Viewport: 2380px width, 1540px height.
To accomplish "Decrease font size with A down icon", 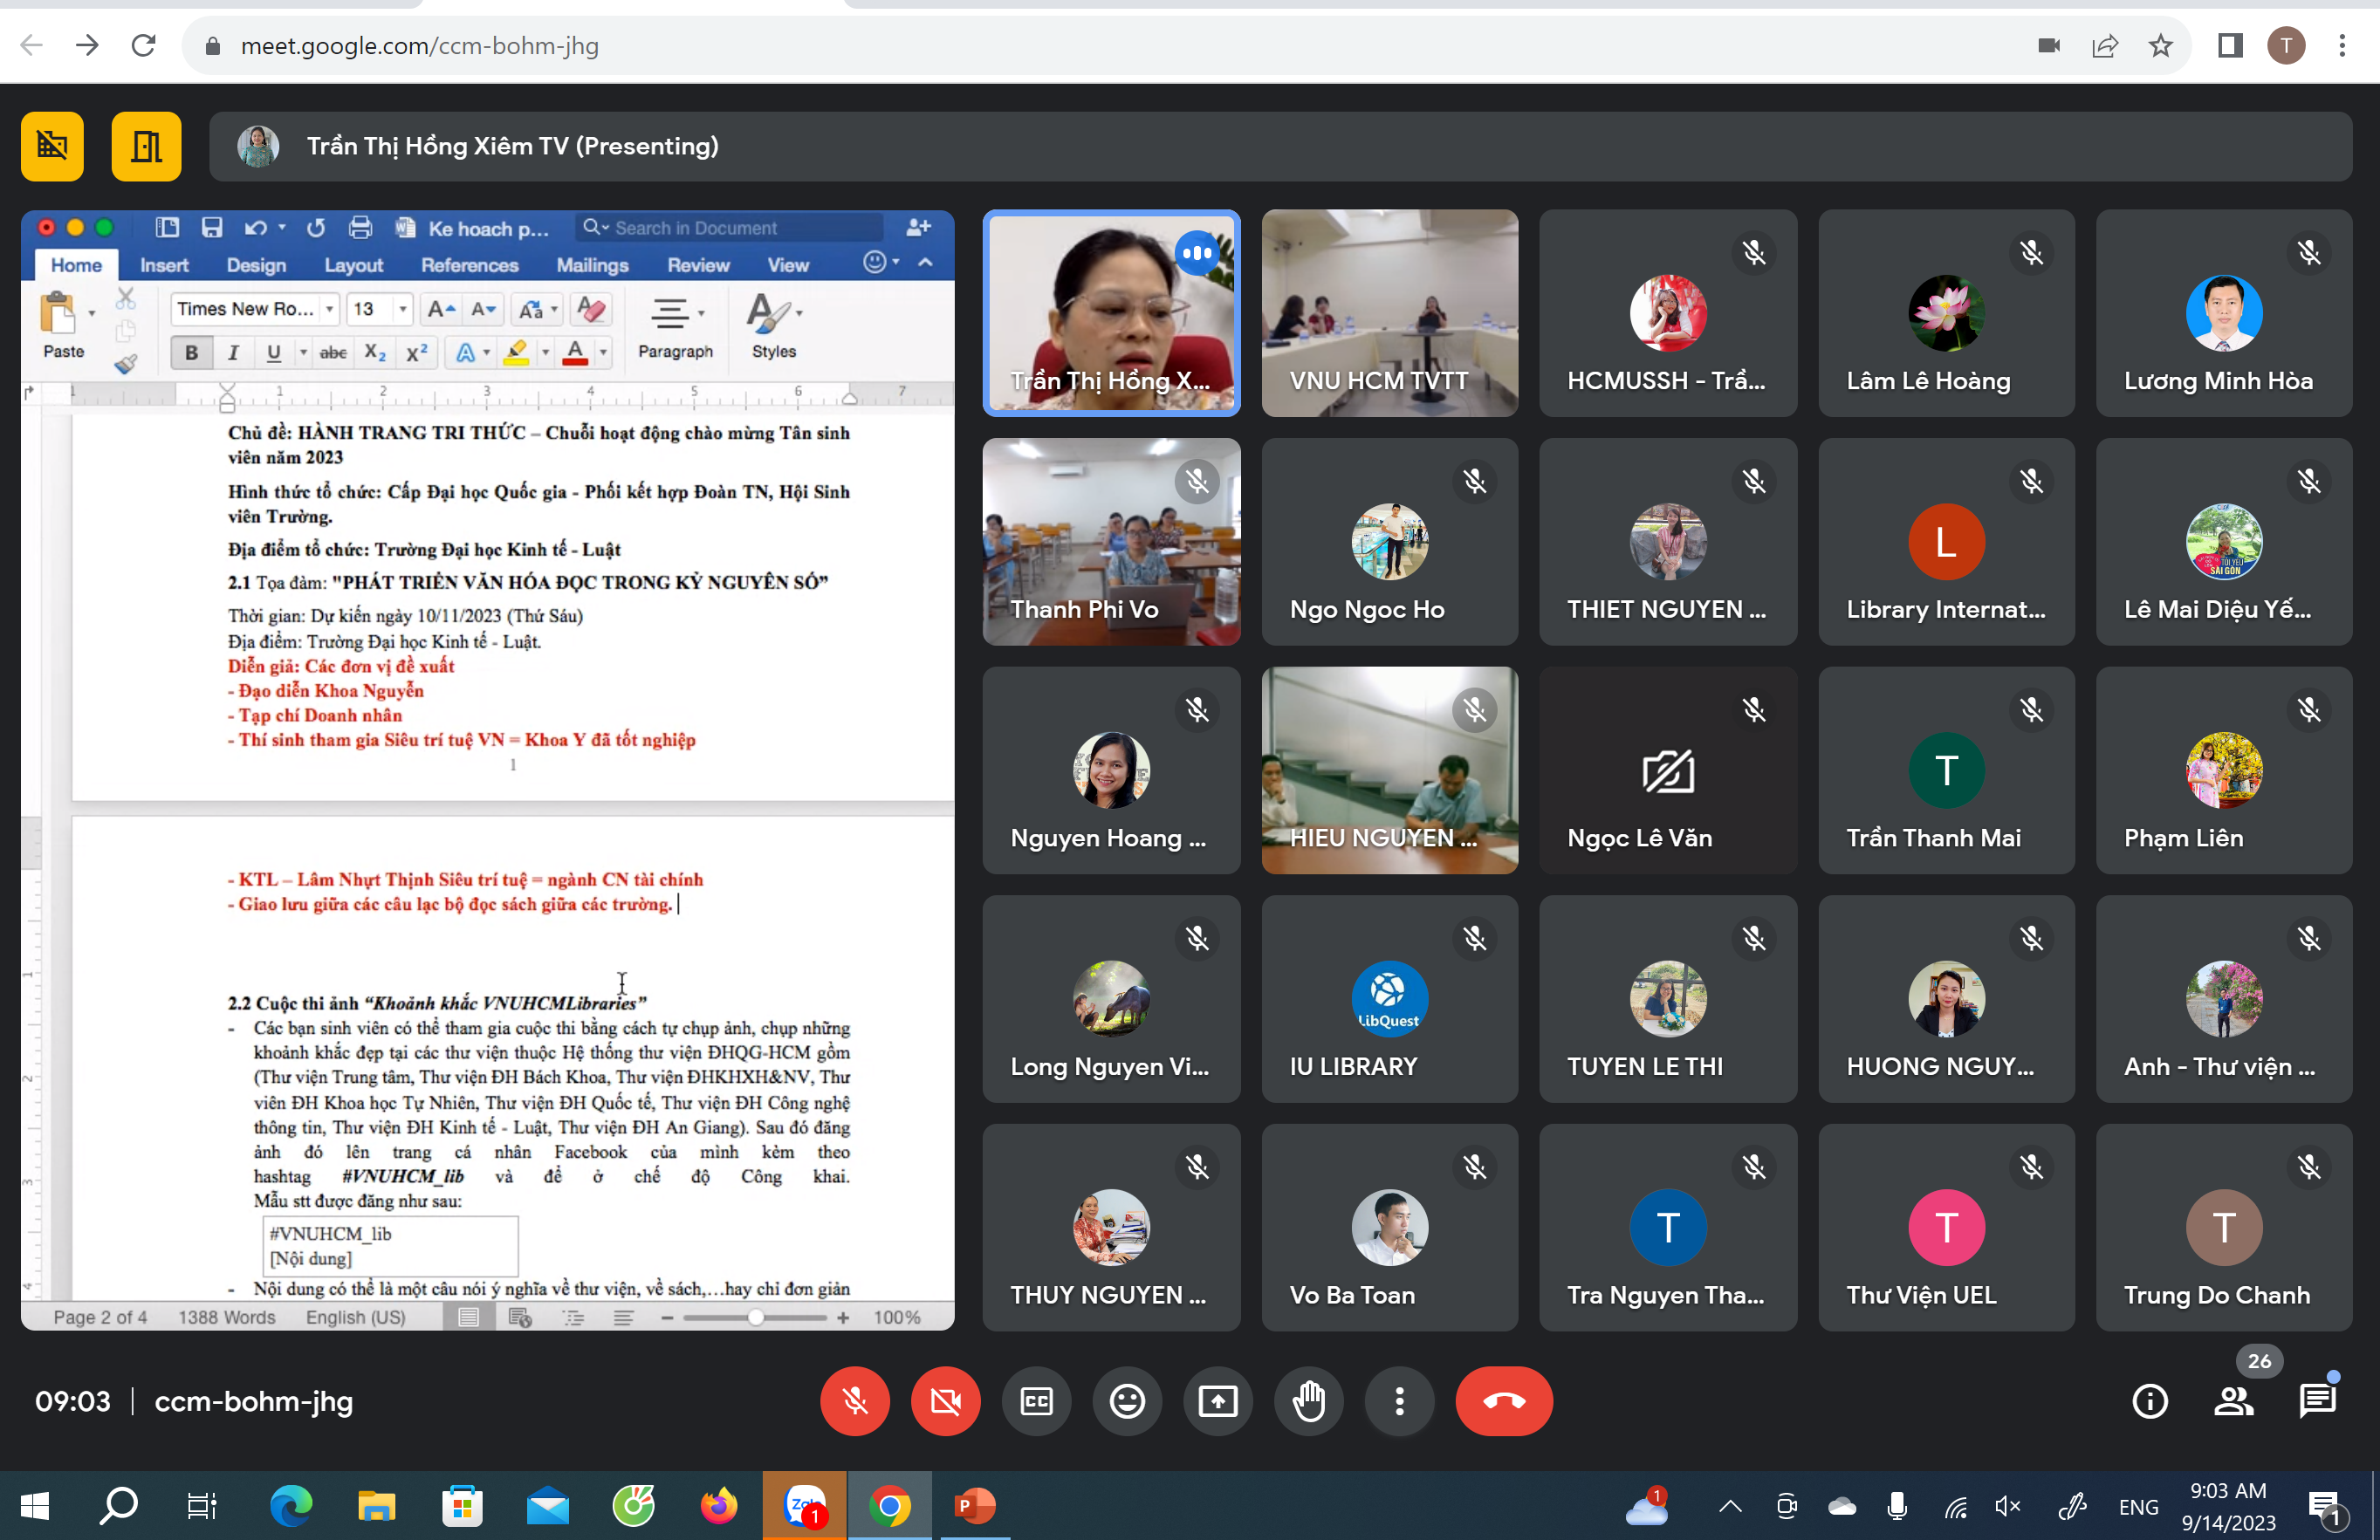I will [483, 309].
